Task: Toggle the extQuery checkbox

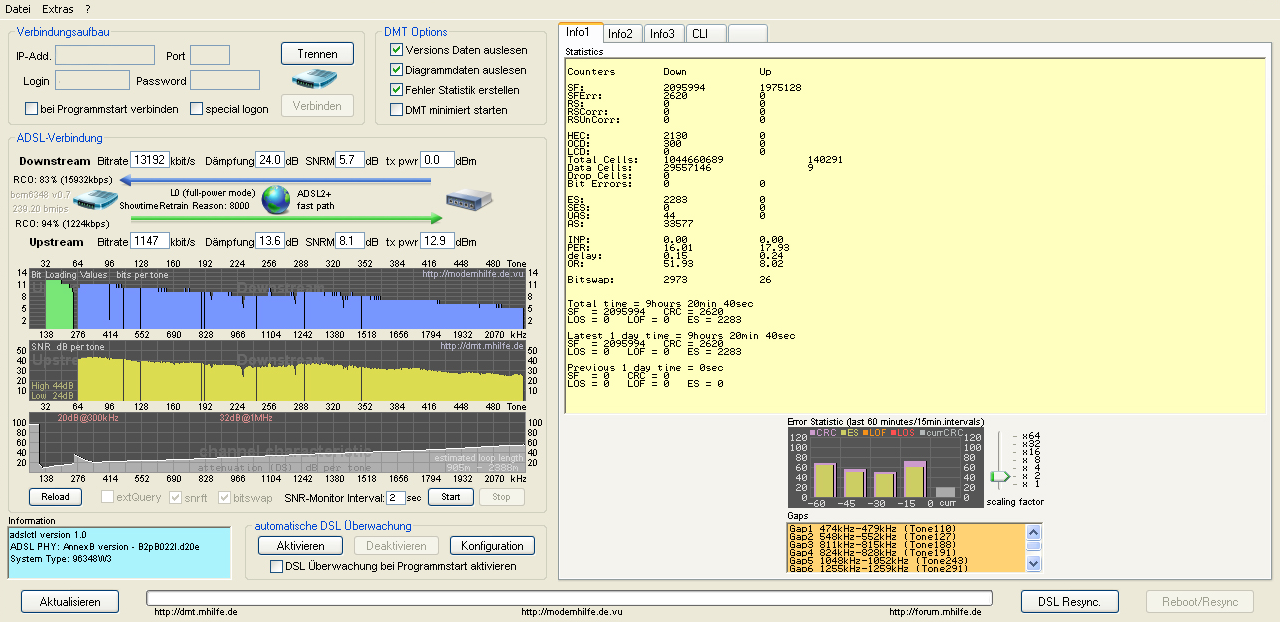Action: click(x=107, y=497)
